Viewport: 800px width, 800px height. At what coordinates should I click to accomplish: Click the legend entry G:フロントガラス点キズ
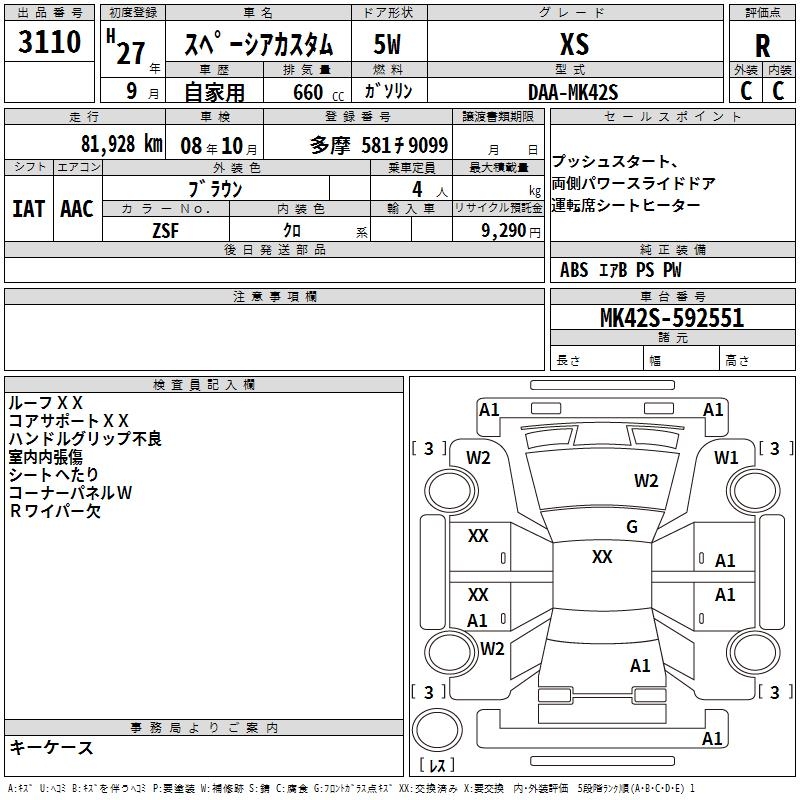tap(352, 788)
